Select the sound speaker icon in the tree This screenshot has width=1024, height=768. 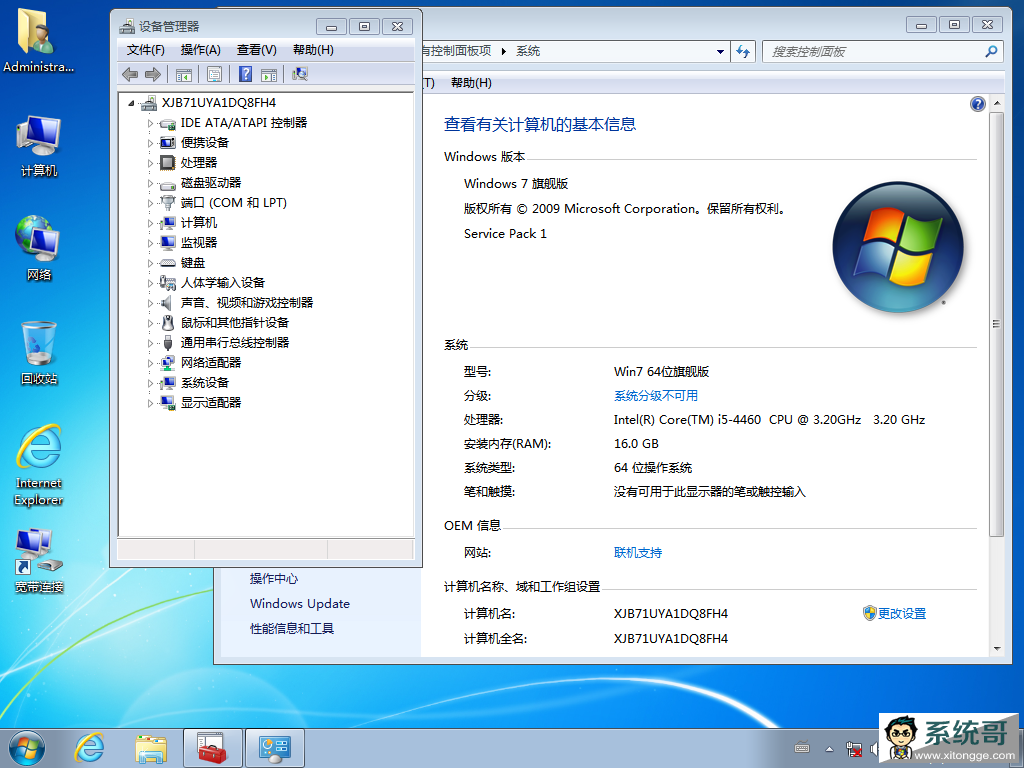point(167,302)
